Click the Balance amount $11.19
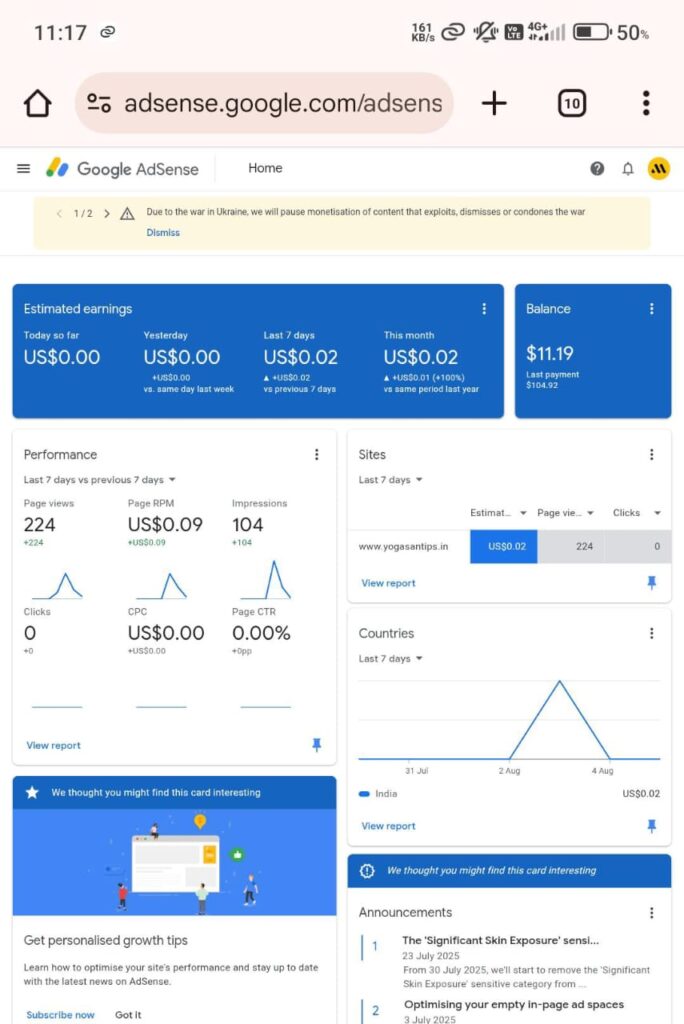The width and height of the screenshot is (684, 1024). click(549, 354)
